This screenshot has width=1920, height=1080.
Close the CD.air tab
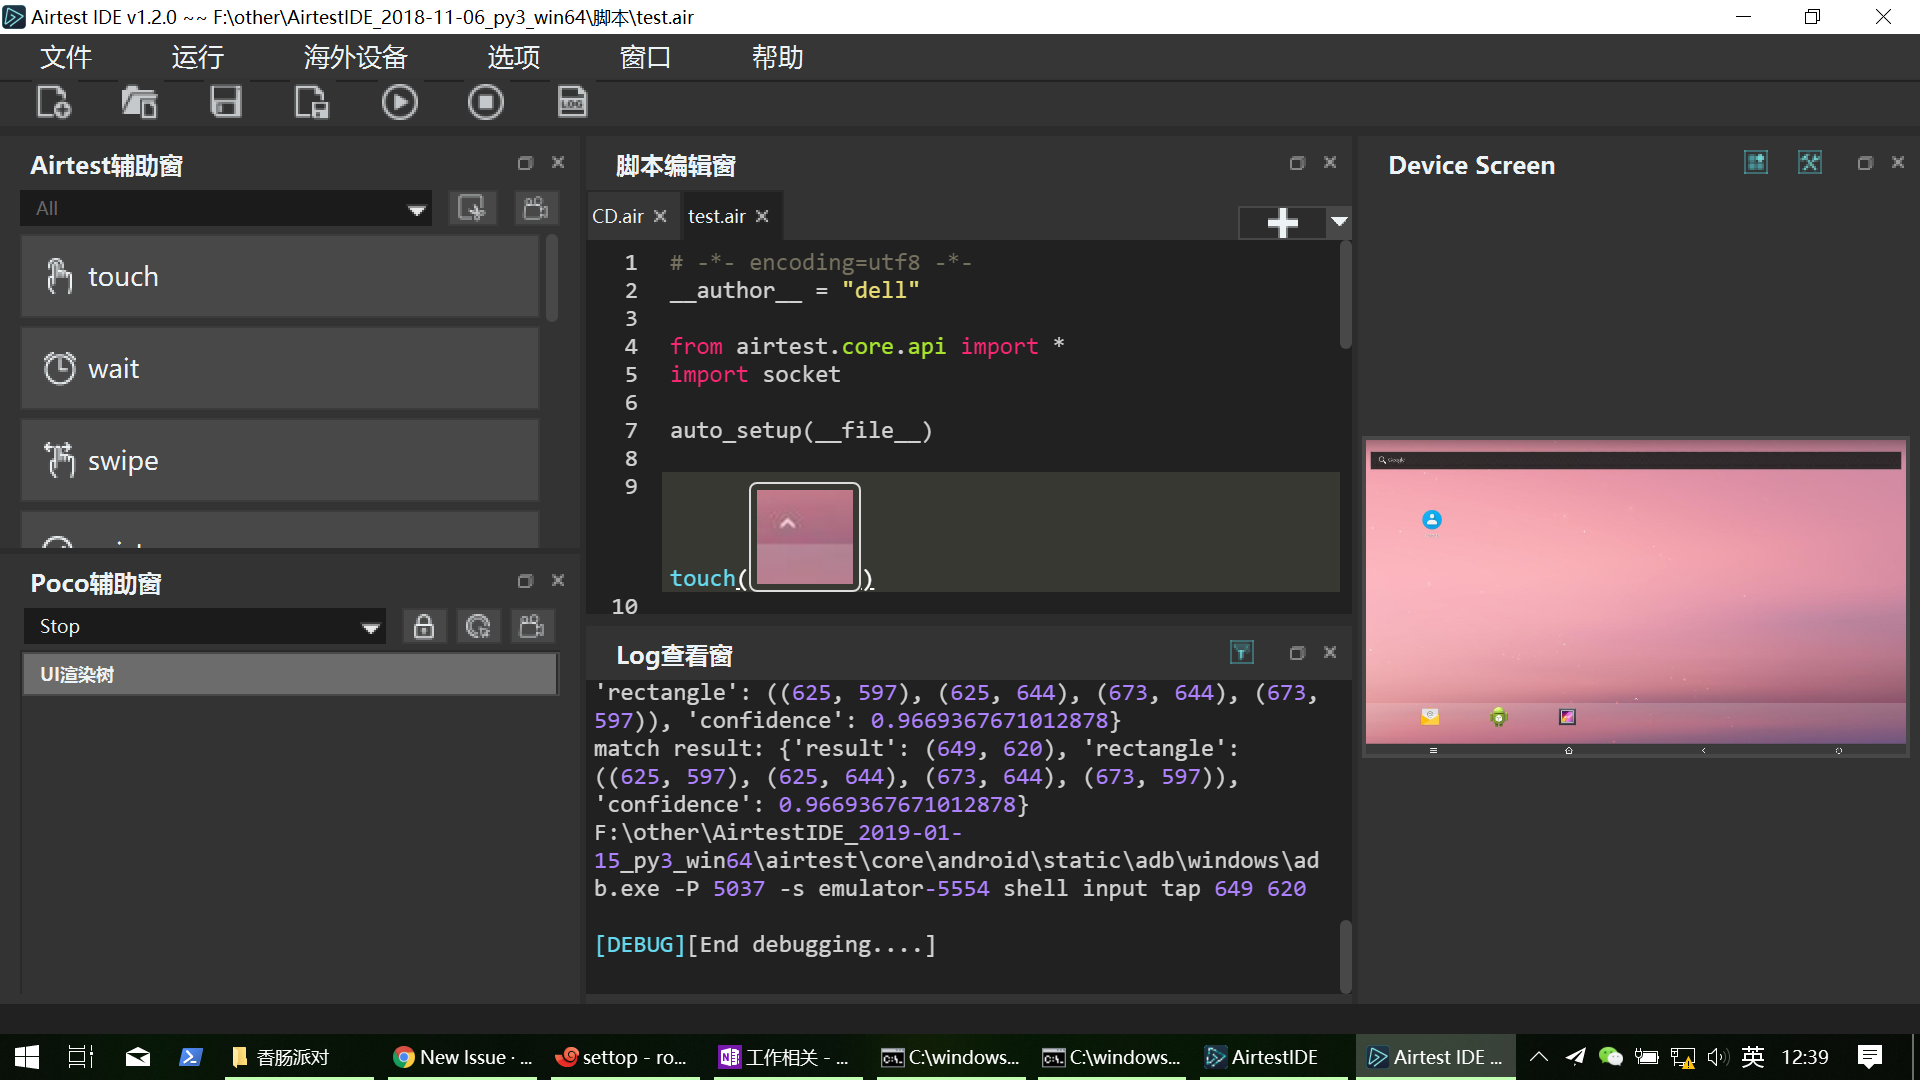(660, 216)
